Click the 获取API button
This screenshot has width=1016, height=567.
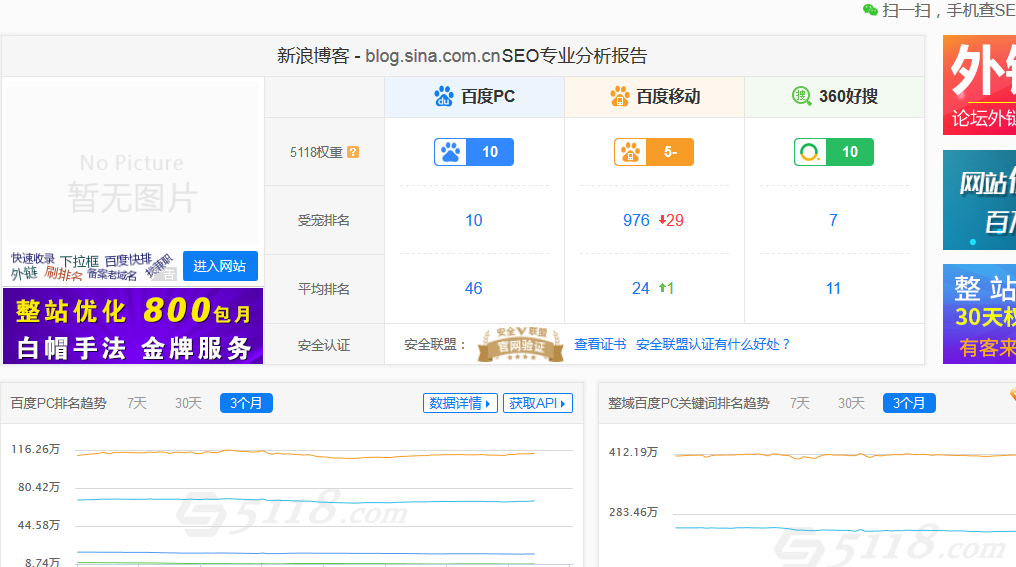tap(538, 403)
